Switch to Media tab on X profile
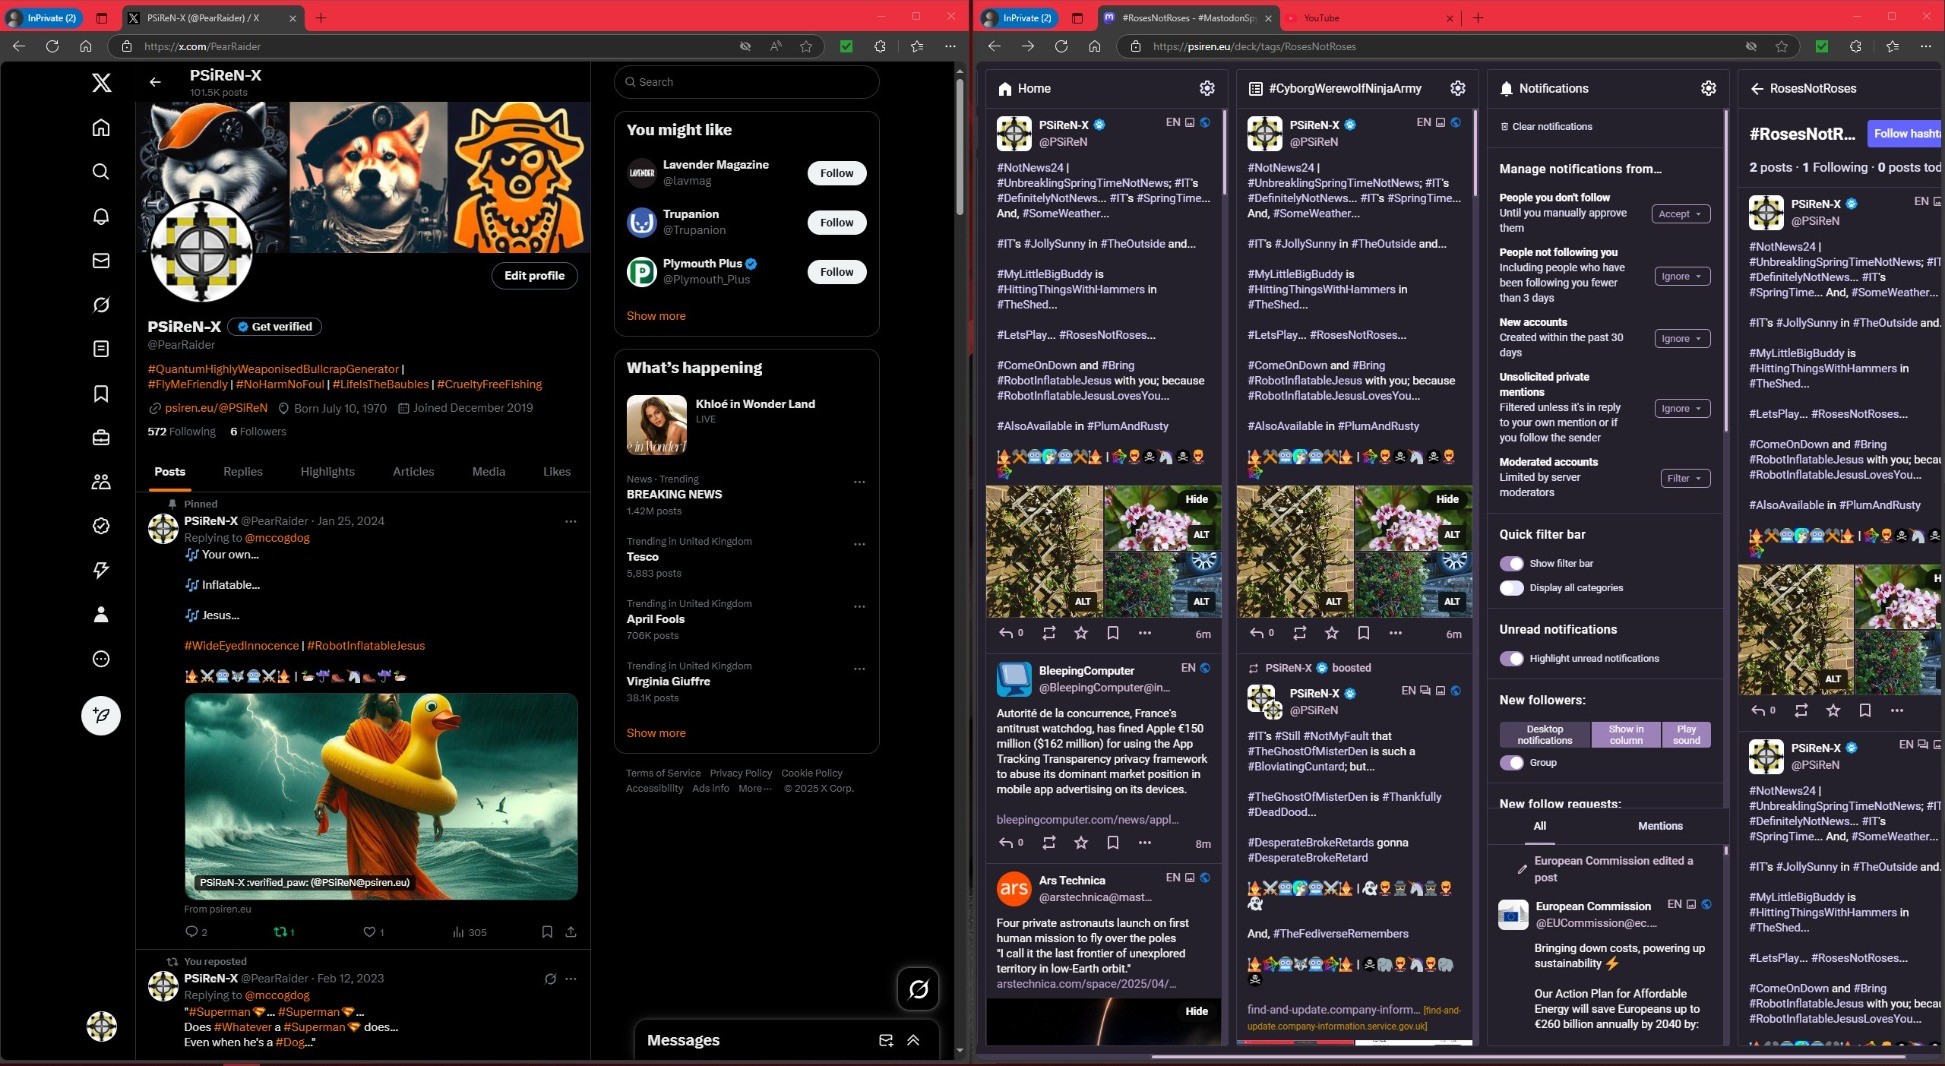1945x1066 pixels. pyautogui.click(x=489, y=472)
